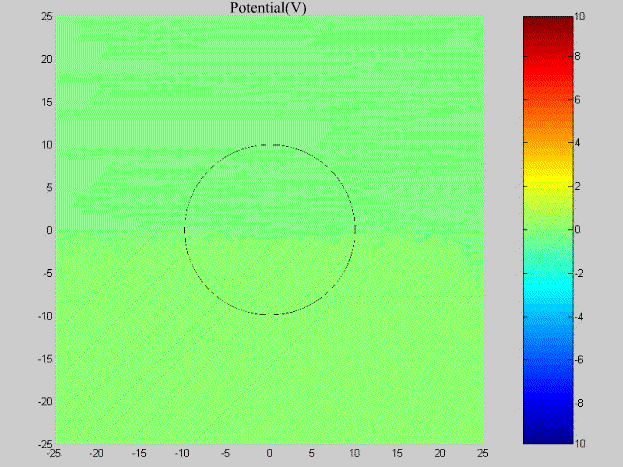
Task: Click the y-axis tick label "0"
Action: pos(49,230)
